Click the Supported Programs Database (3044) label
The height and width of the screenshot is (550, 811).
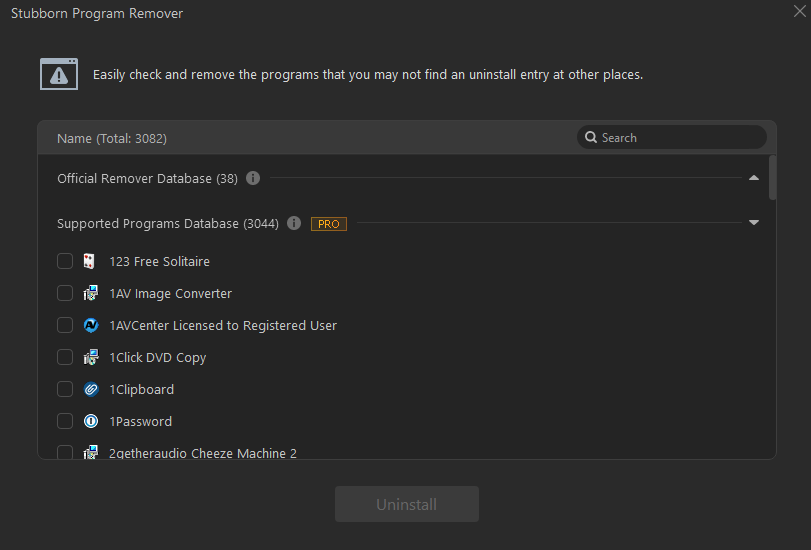tap(168, 224)
